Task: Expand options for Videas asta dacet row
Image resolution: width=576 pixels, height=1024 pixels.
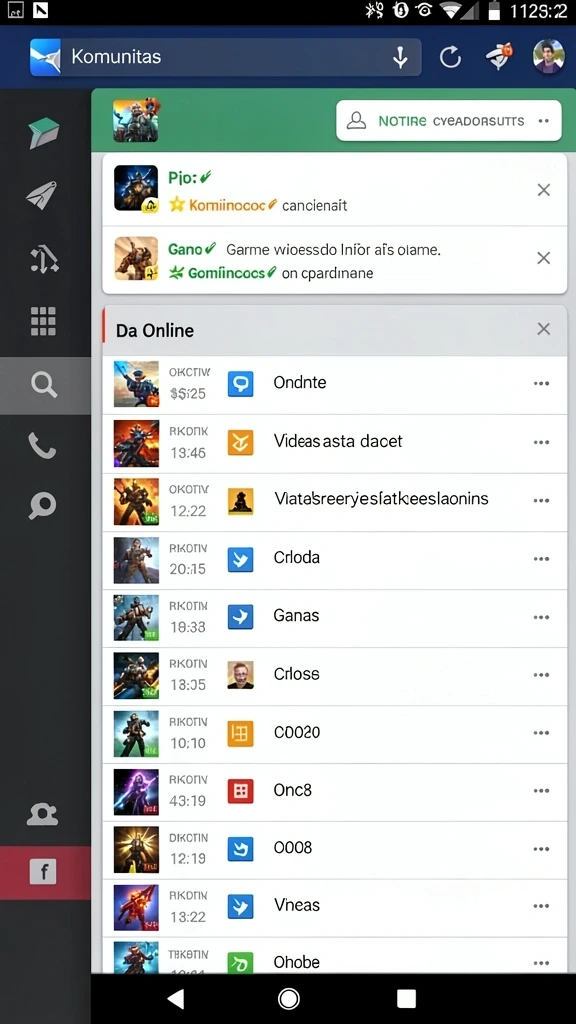Action: 541,442
